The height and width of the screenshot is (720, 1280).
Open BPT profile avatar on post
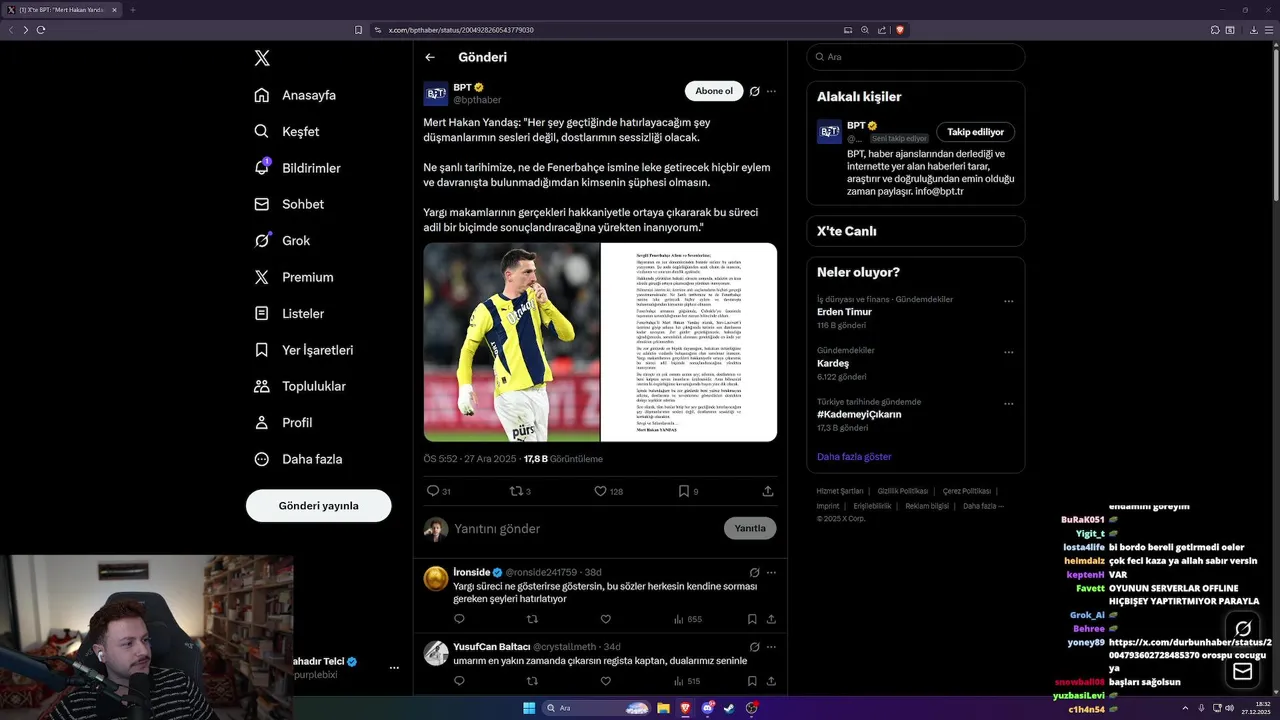pyautogui.click(x=436, y=93)
